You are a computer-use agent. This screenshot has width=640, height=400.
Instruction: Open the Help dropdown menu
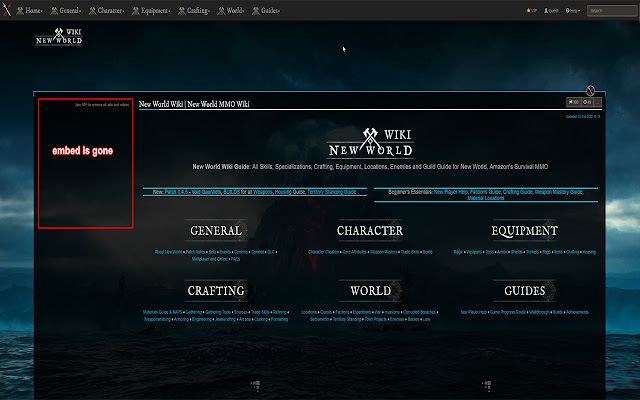572,11
